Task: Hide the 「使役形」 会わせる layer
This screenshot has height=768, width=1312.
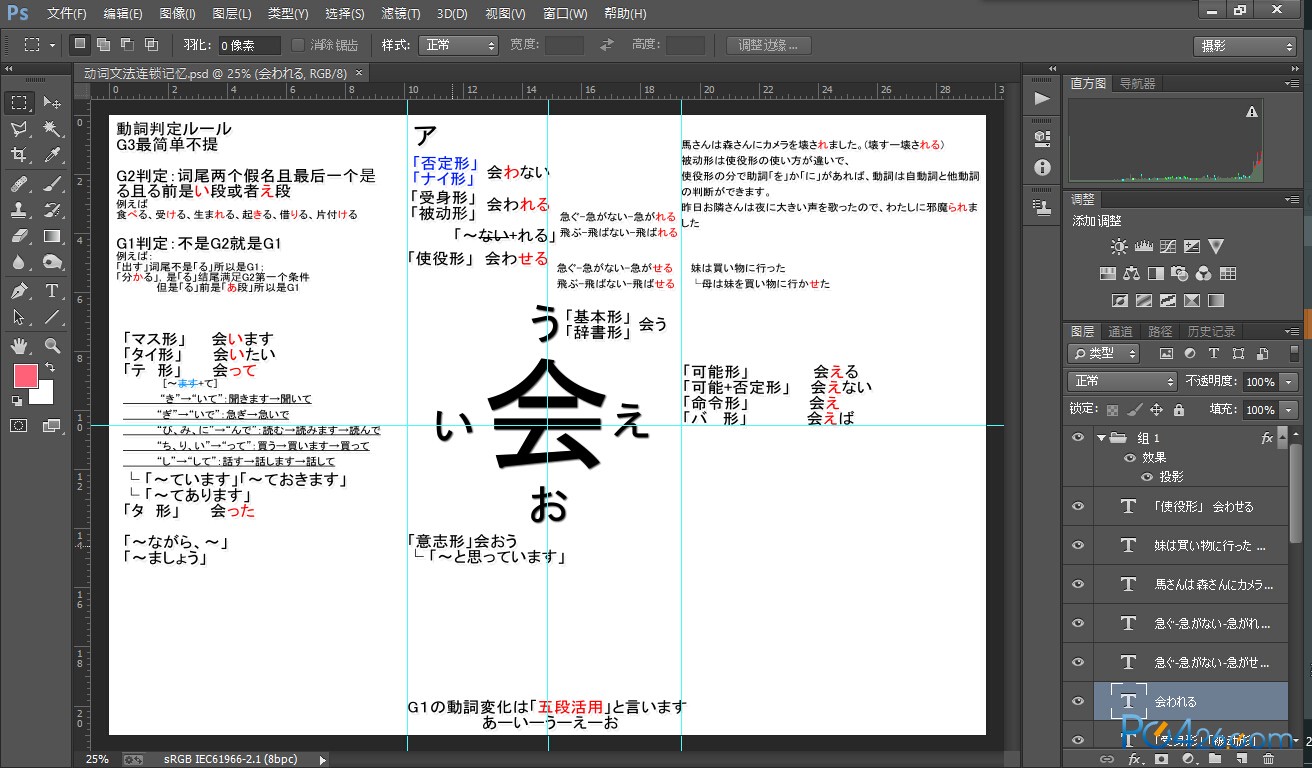Action: click(1077, 507)
